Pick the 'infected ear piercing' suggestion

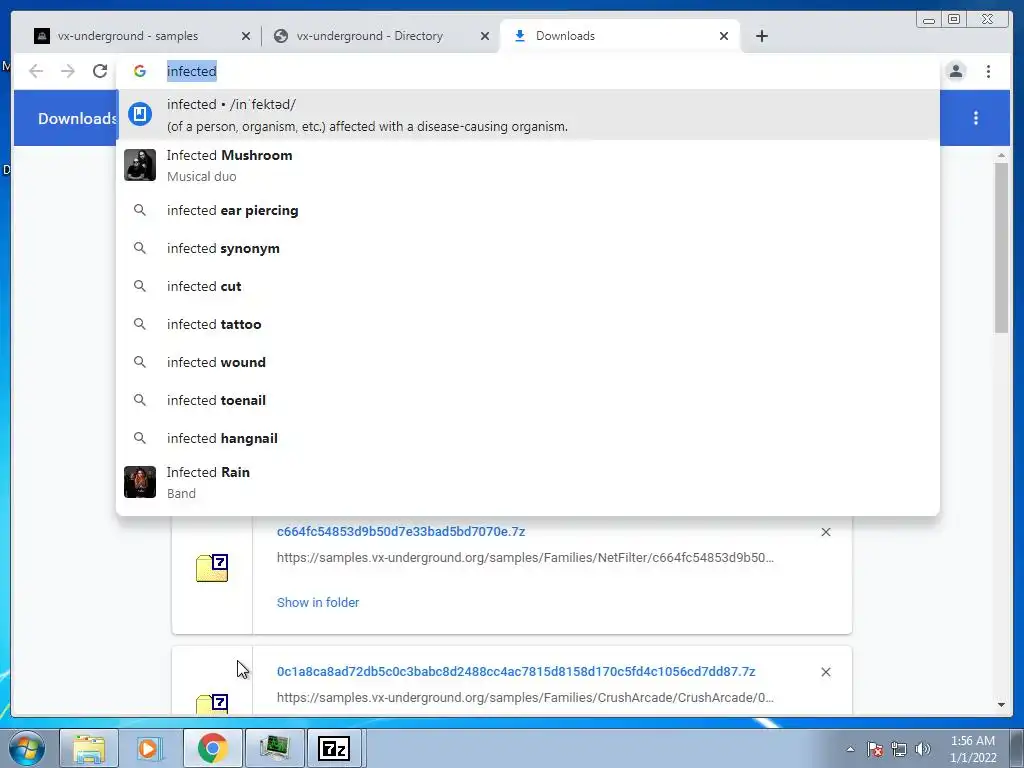click(528, 210)
